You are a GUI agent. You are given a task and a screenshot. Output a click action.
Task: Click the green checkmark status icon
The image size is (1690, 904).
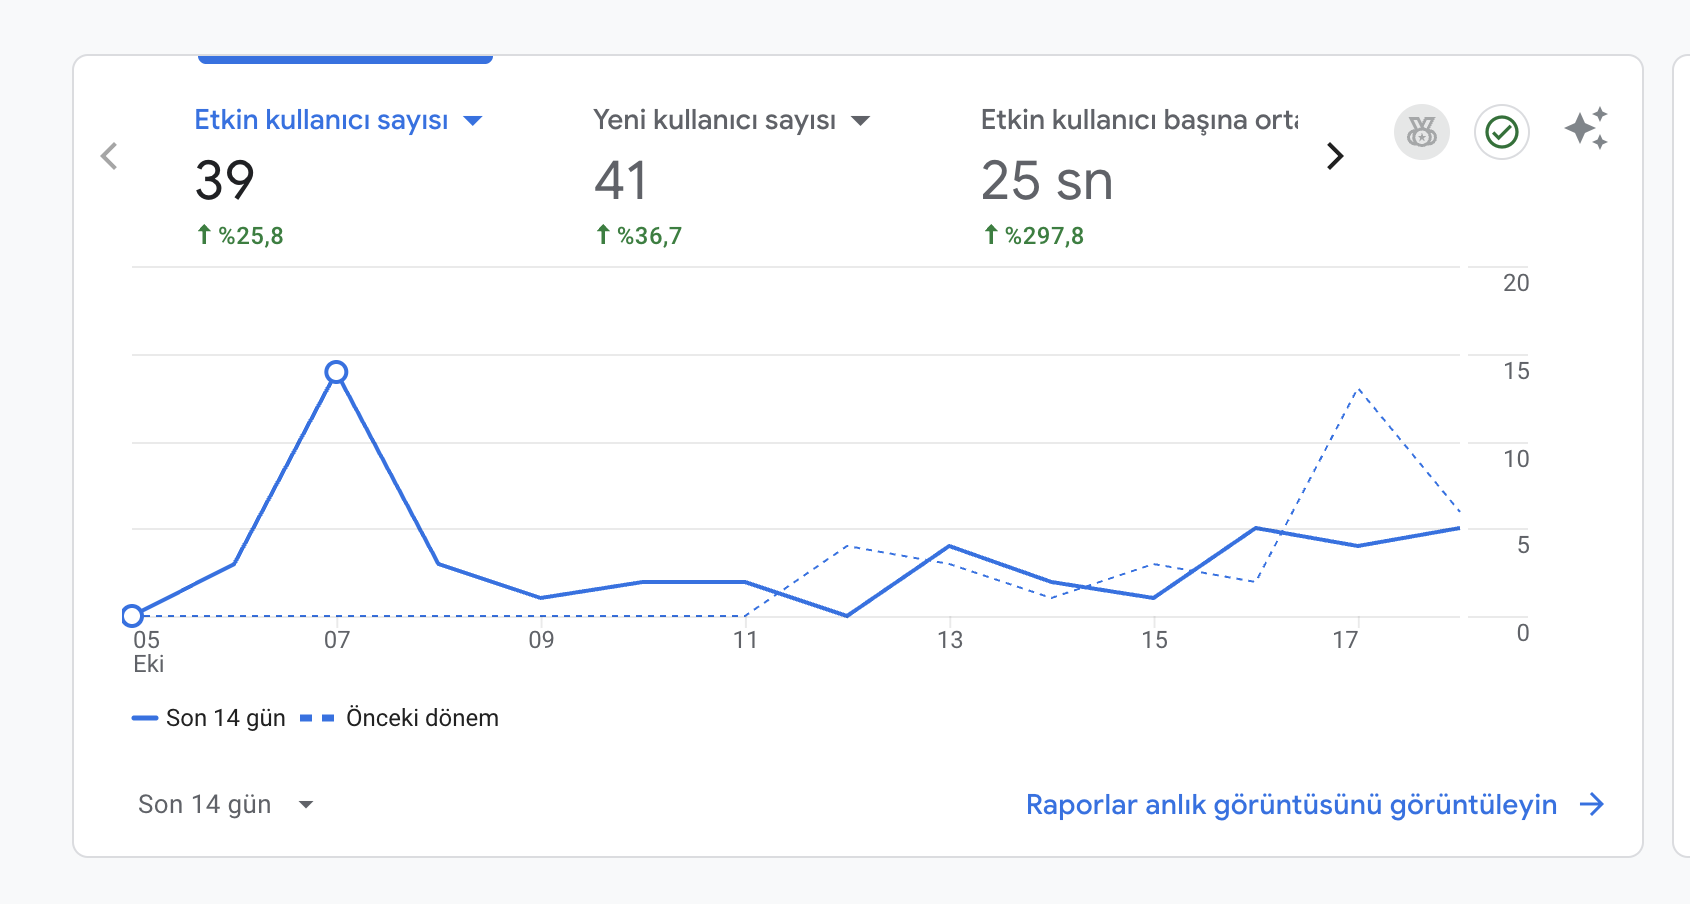tap(1501, 132)
